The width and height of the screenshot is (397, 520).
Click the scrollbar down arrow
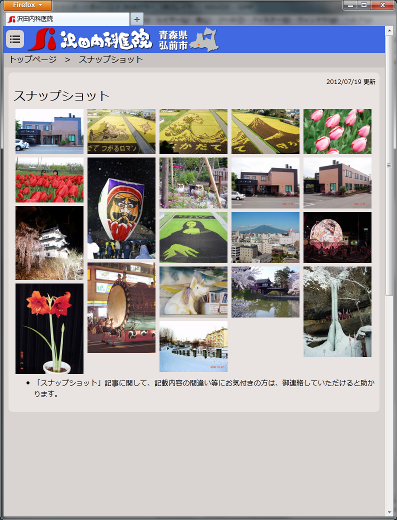(389, 512)
